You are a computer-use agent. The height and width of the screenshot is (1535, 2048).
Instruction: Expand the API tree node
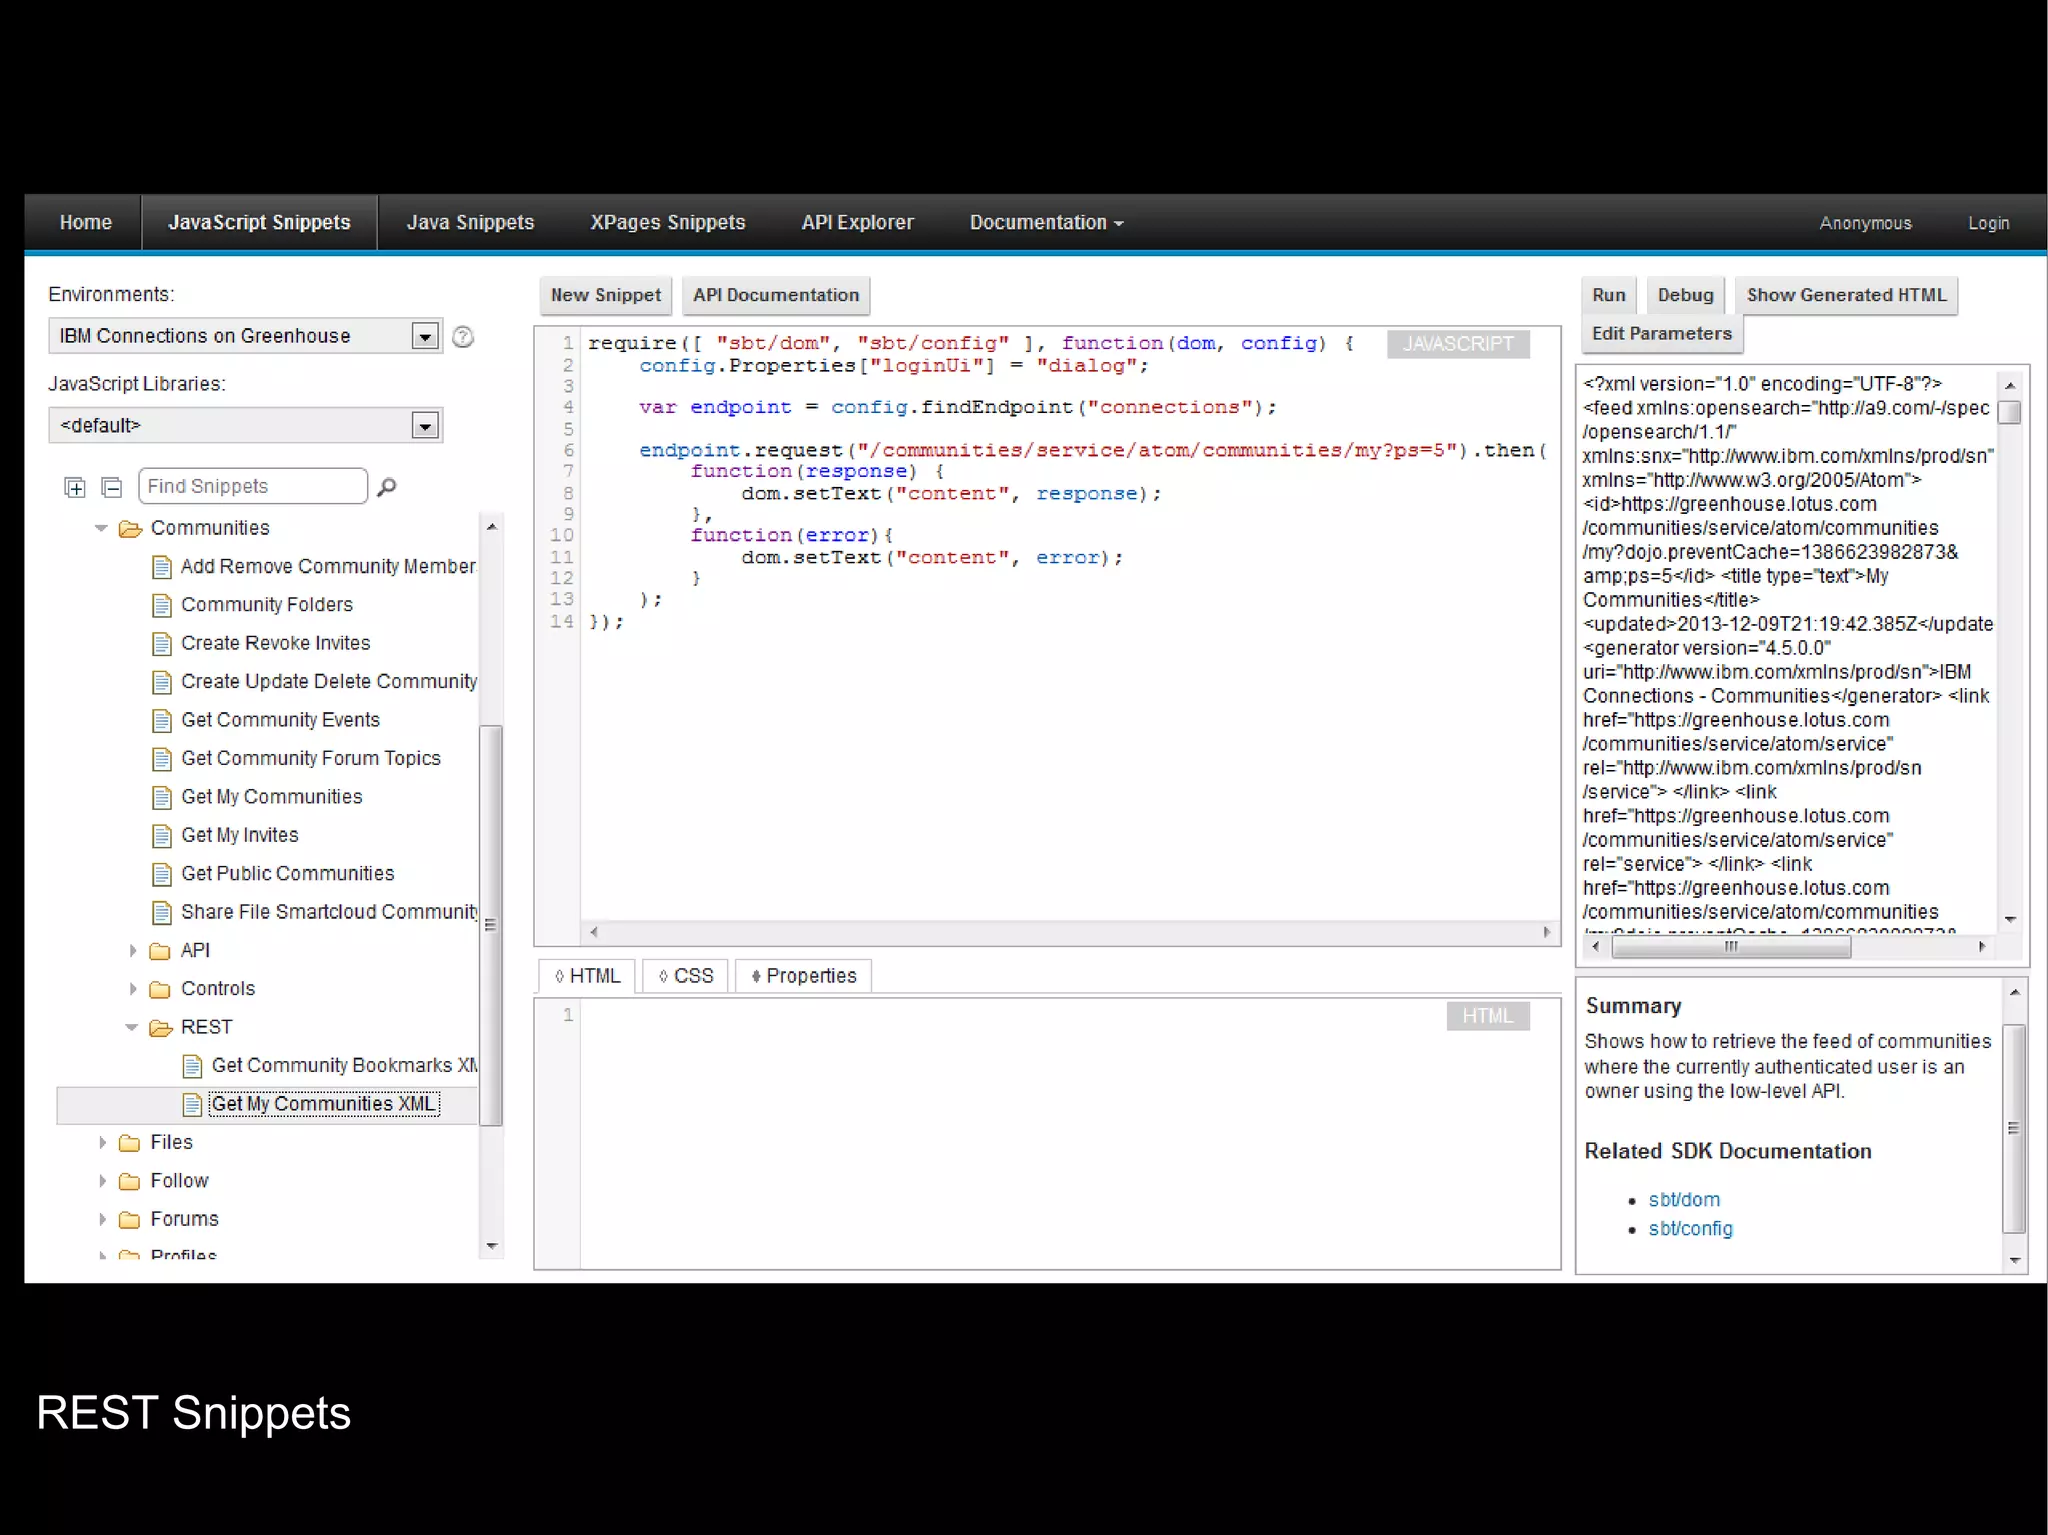pos(132,951)
